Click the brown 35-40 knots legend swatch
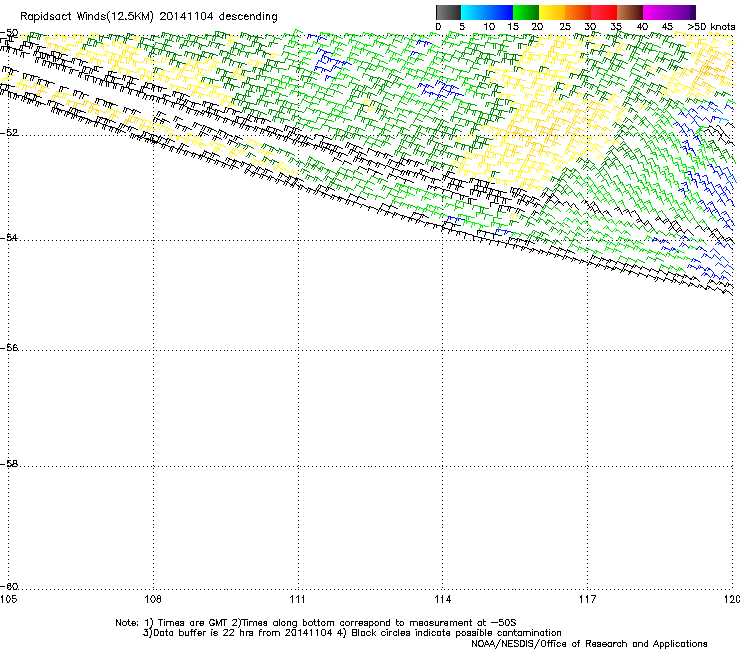Screen dimensions: 740x650 coord(630,12)
